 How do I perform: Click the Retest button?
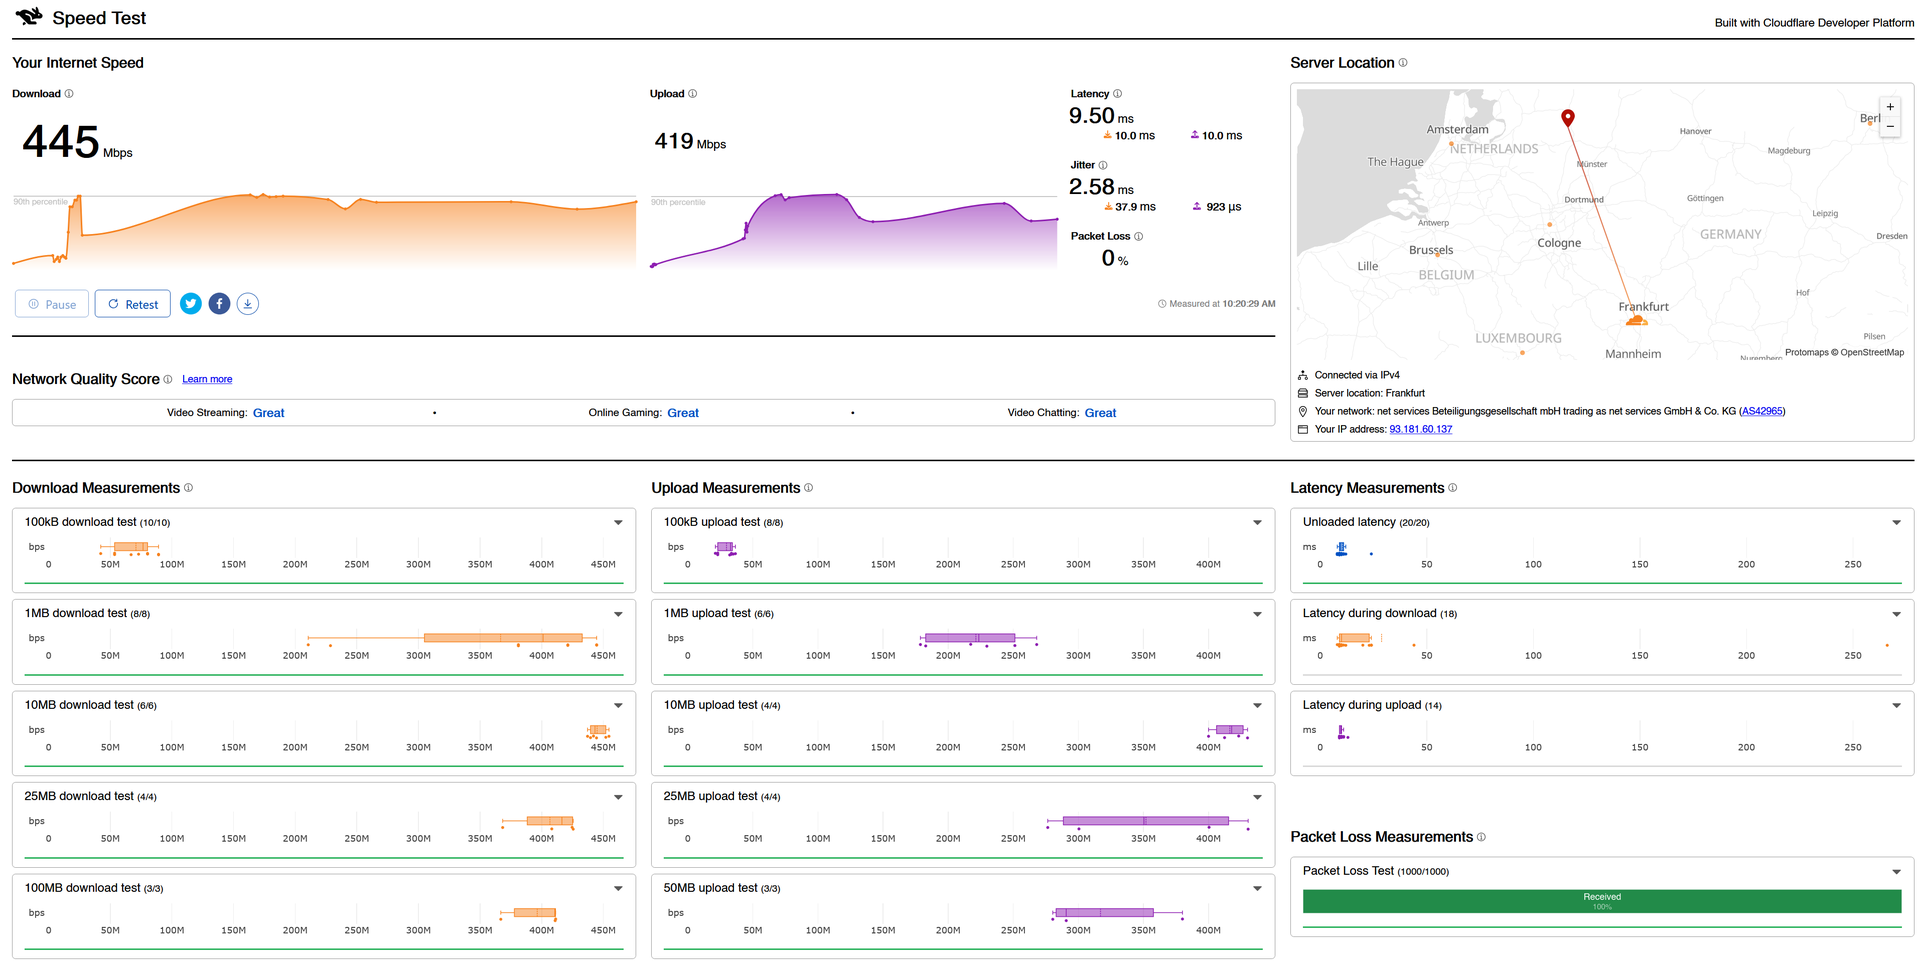point(132,304)
